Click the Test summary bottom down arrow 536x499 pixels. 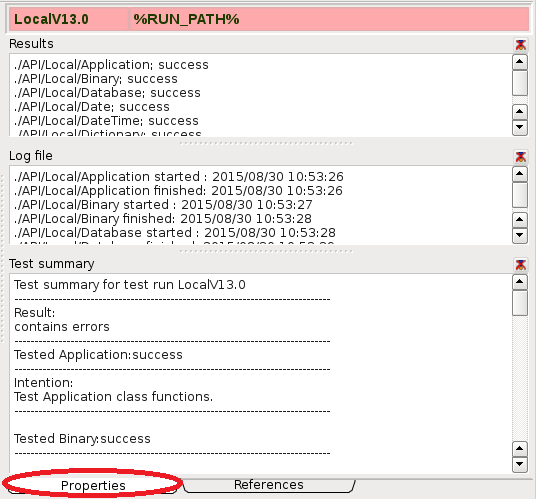pos(520,464)
